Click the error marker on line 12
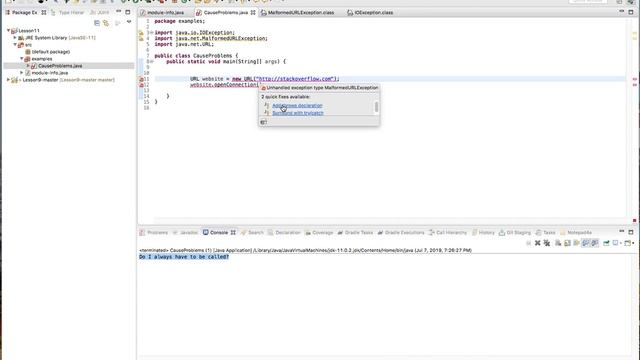Screen dimensions: 640x360 (141, 85)
